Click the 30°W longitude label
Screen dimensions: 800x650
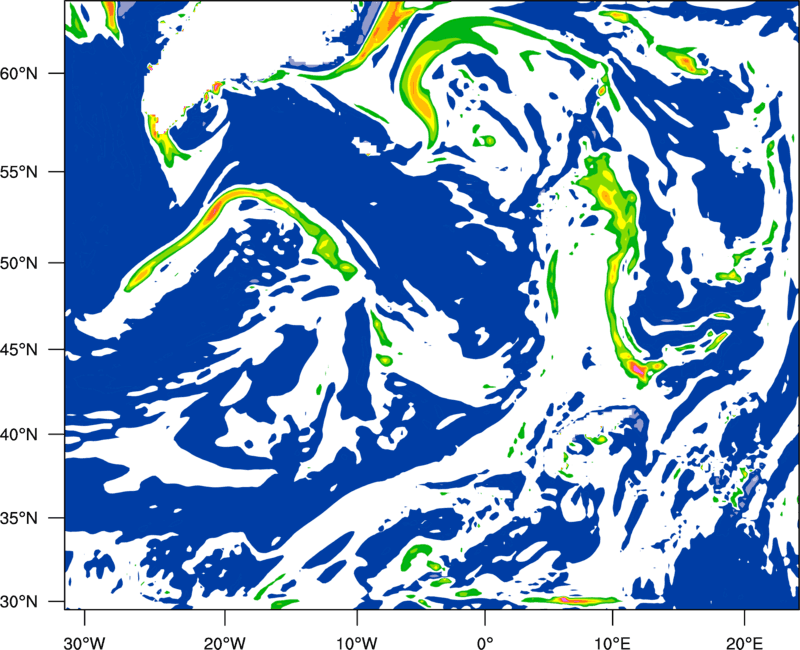tap(85, 642)
